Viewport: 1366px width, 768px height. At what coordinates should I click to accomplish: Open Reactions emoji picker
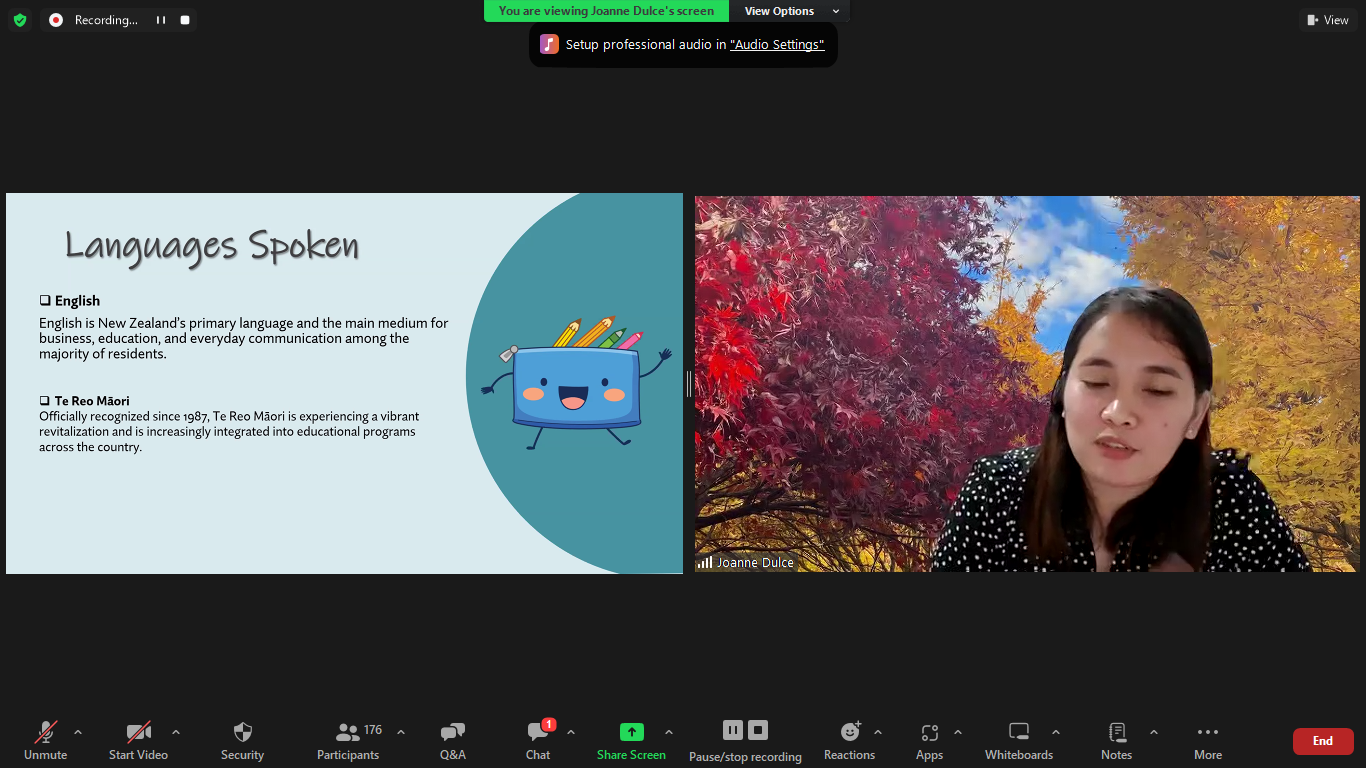[850, 732]
